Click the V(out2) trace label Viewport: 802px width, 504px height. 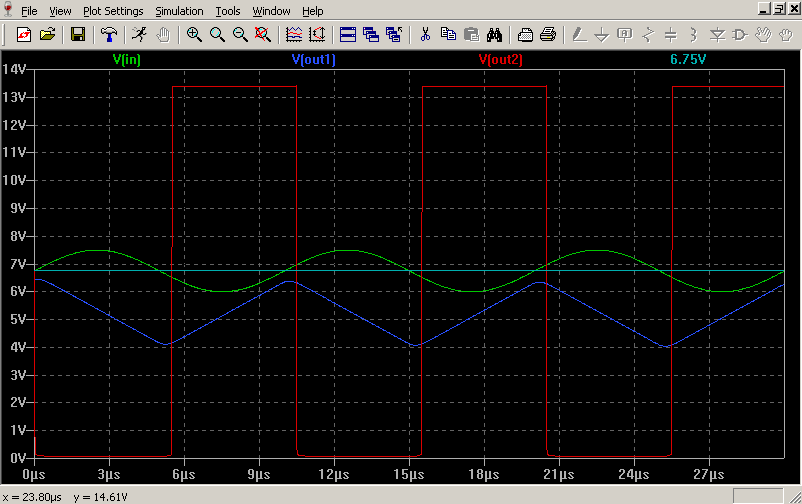[501, 59]
